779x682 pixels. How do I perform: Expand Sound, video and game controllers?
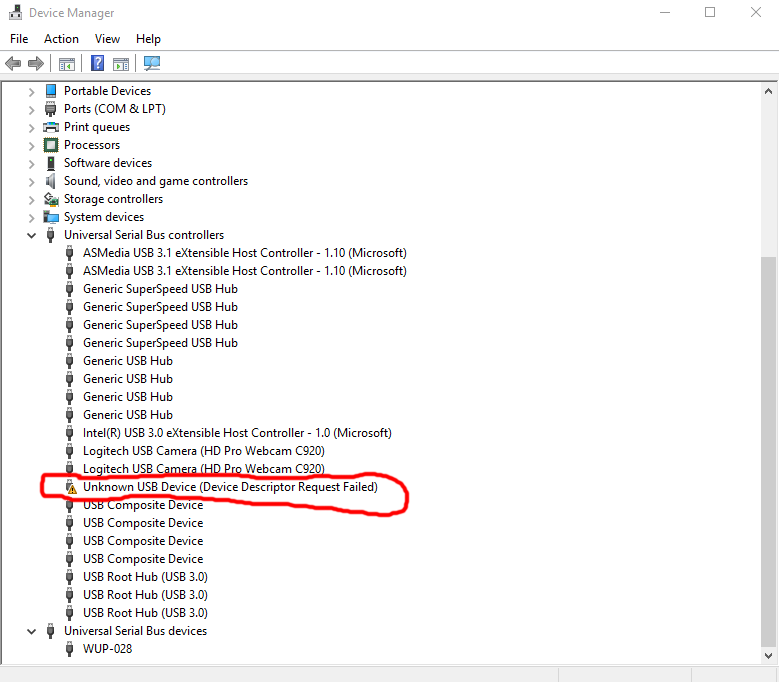pos(31,182)
